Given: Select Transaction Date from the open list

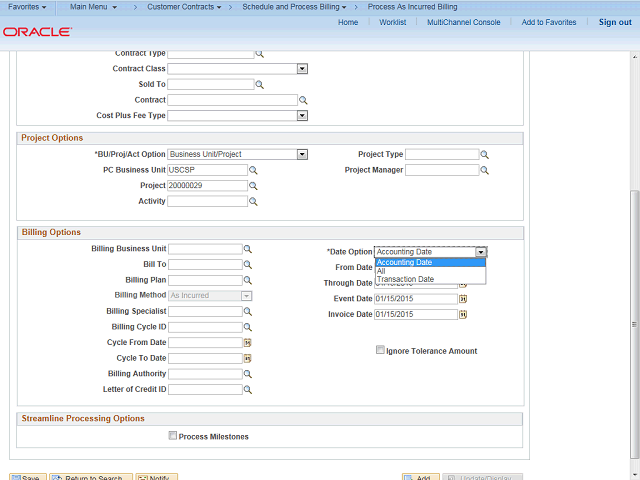Looking at the screenshot, I should click(405, 279).
